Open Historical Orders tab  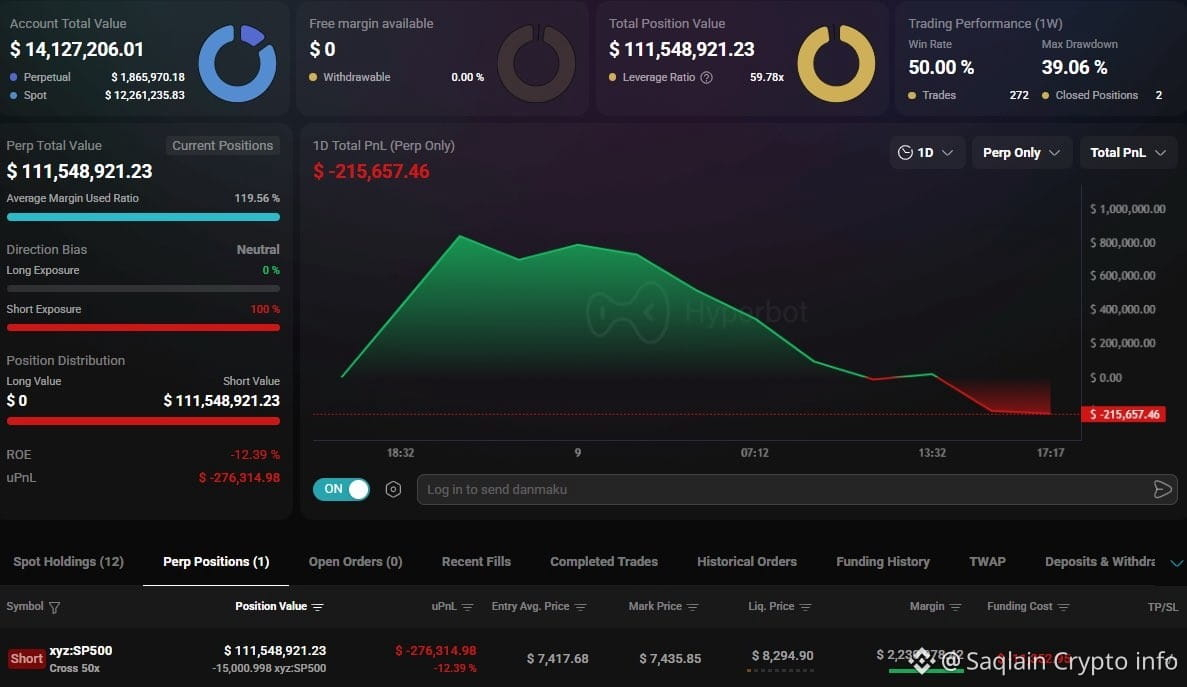[x=746, y=561]
